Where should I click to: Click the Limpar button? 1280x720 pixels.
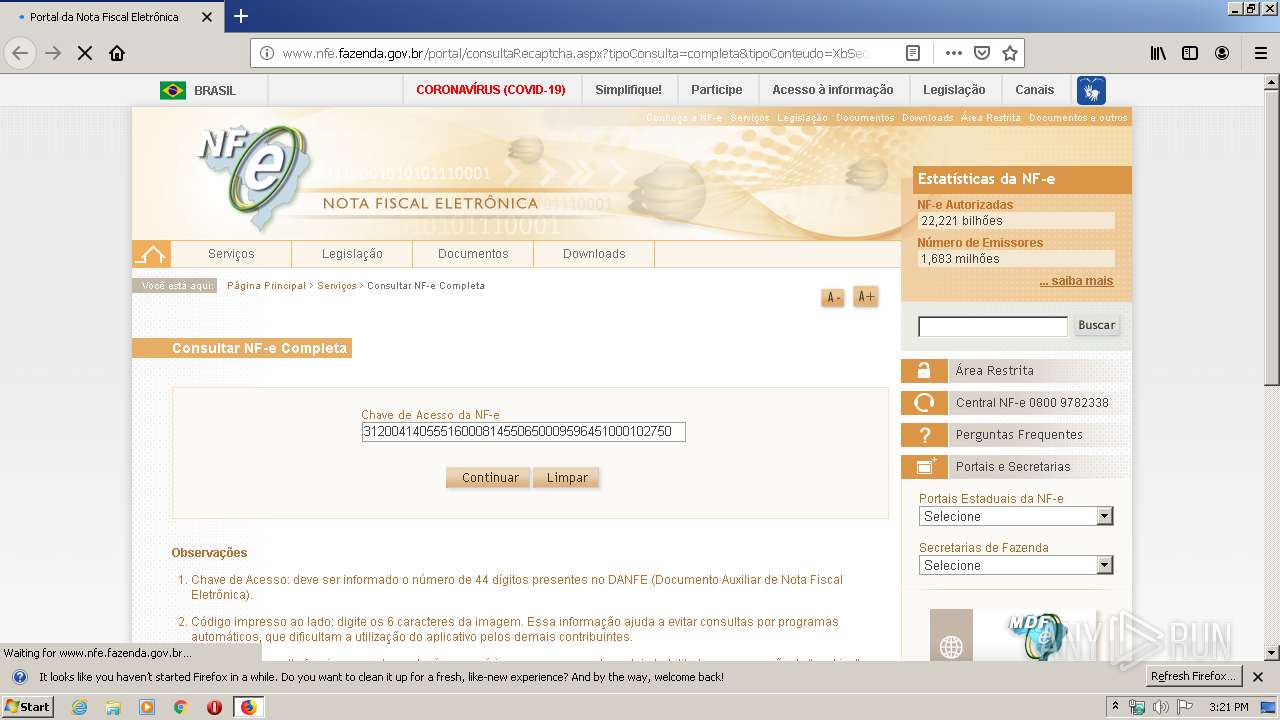pyautogui.click(x=567, y=478)
